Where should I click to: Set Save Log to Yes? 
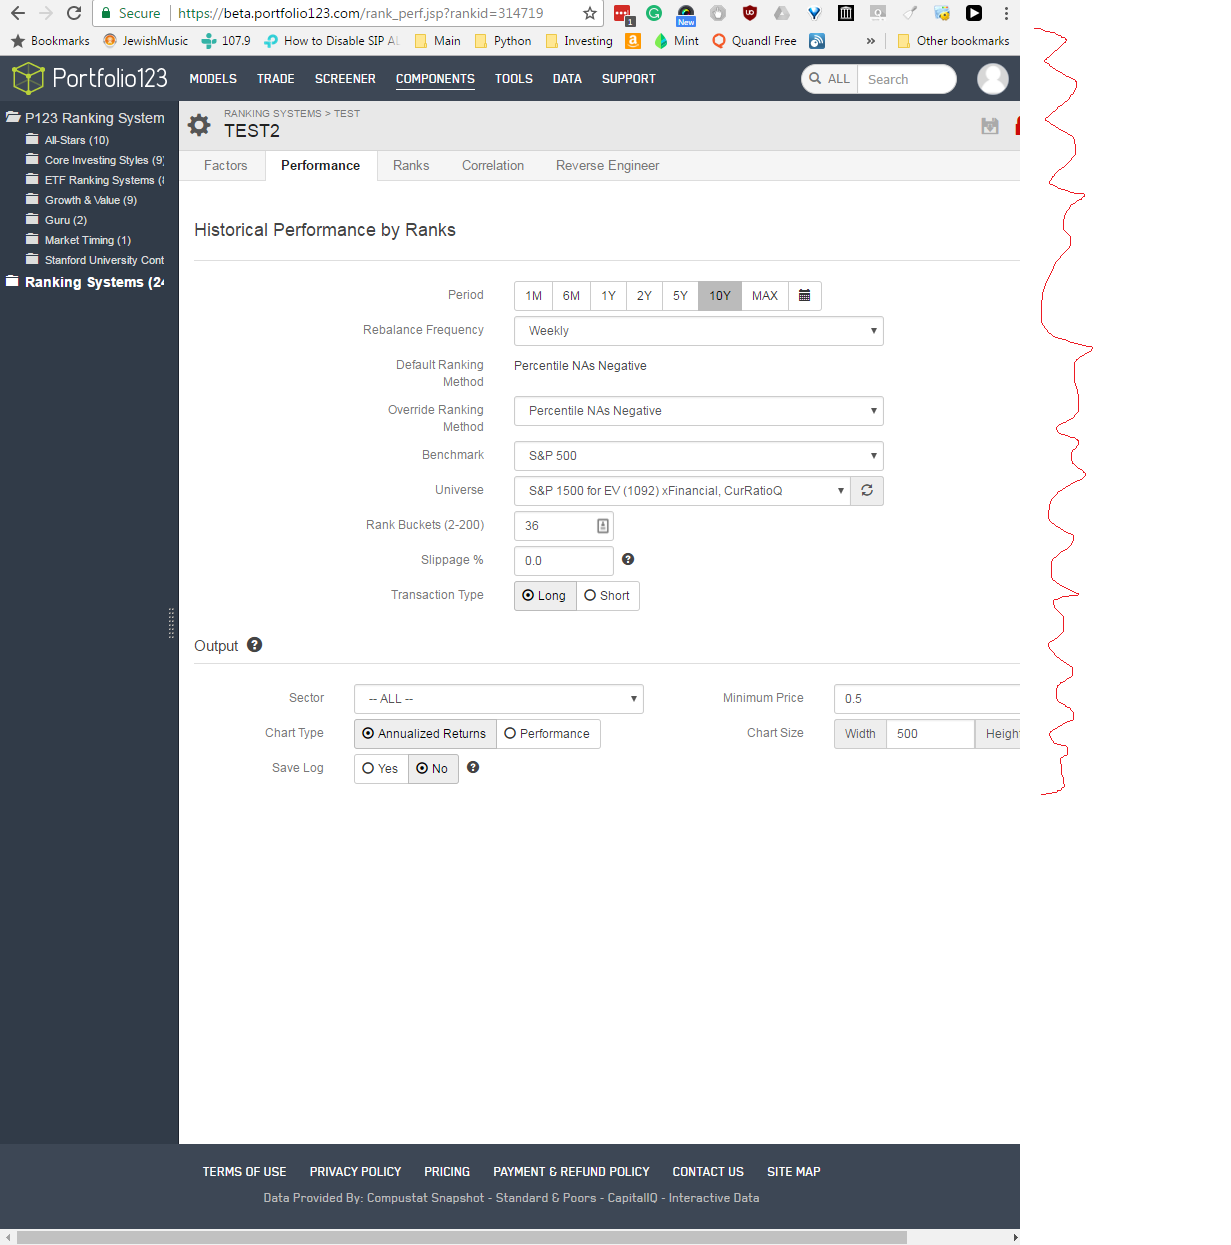point(381,769)
